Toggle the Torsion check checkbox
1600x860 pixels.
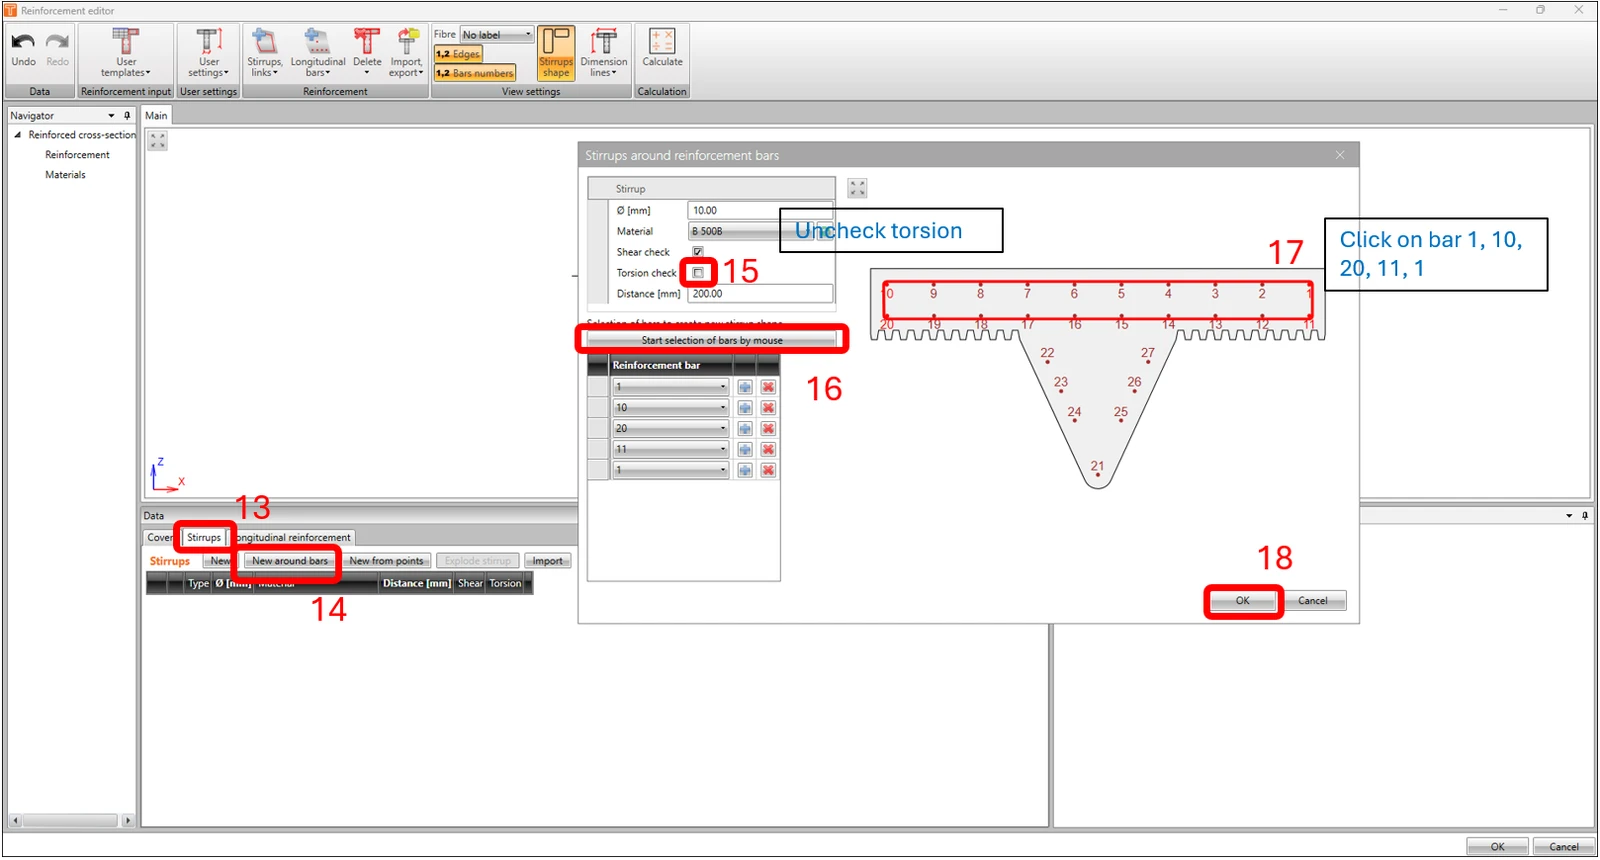coord(698,273)
